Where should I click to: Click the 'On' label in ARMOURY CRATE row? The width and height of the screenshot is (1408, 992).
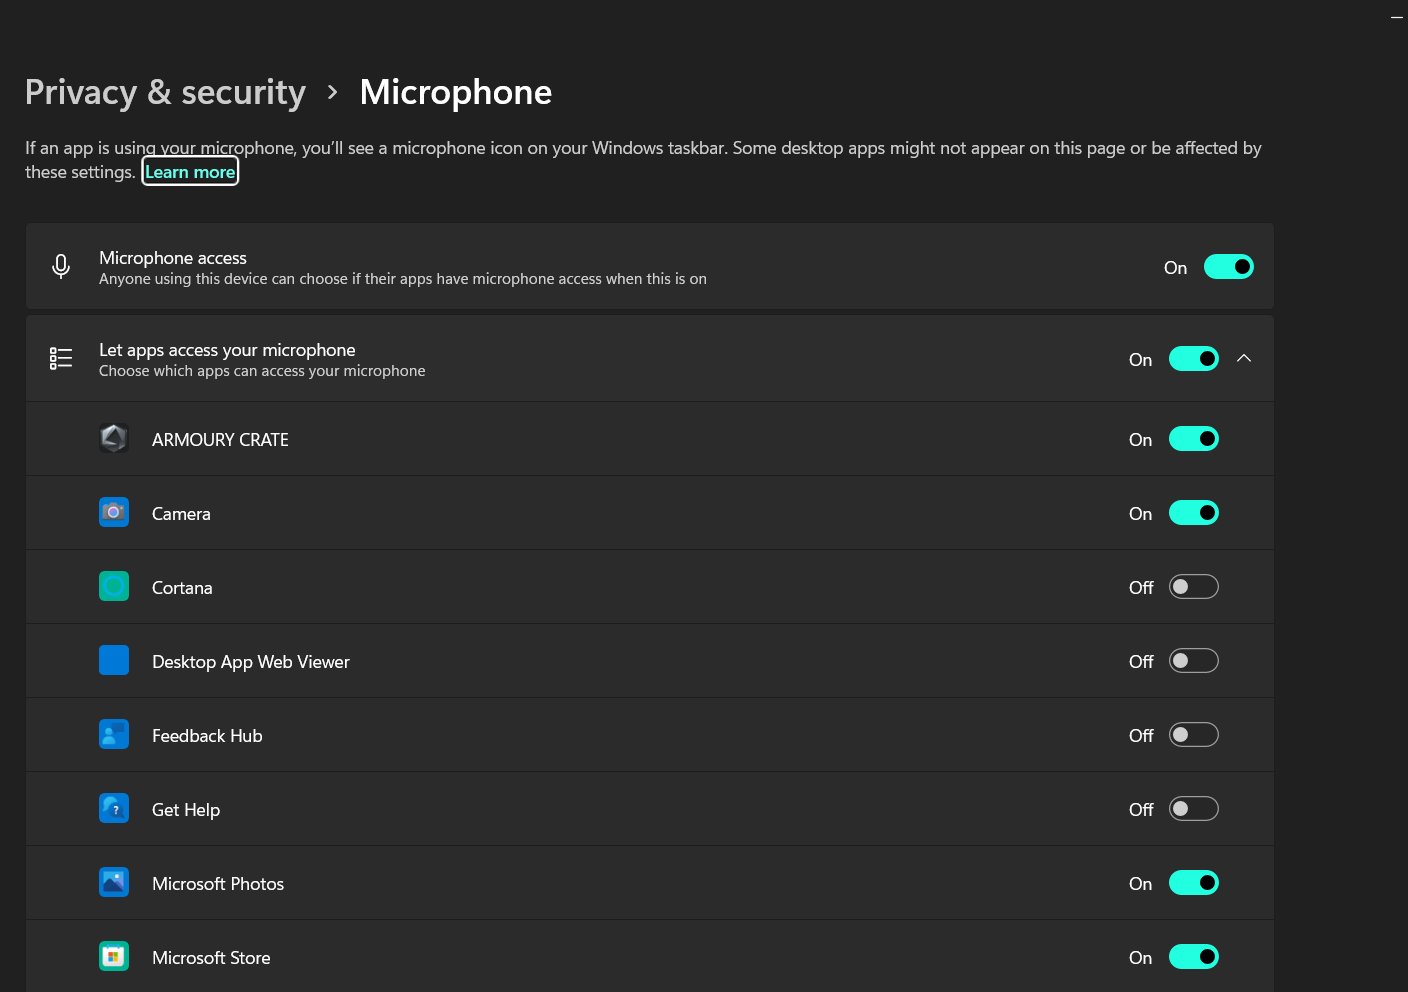pos(1140,440)
